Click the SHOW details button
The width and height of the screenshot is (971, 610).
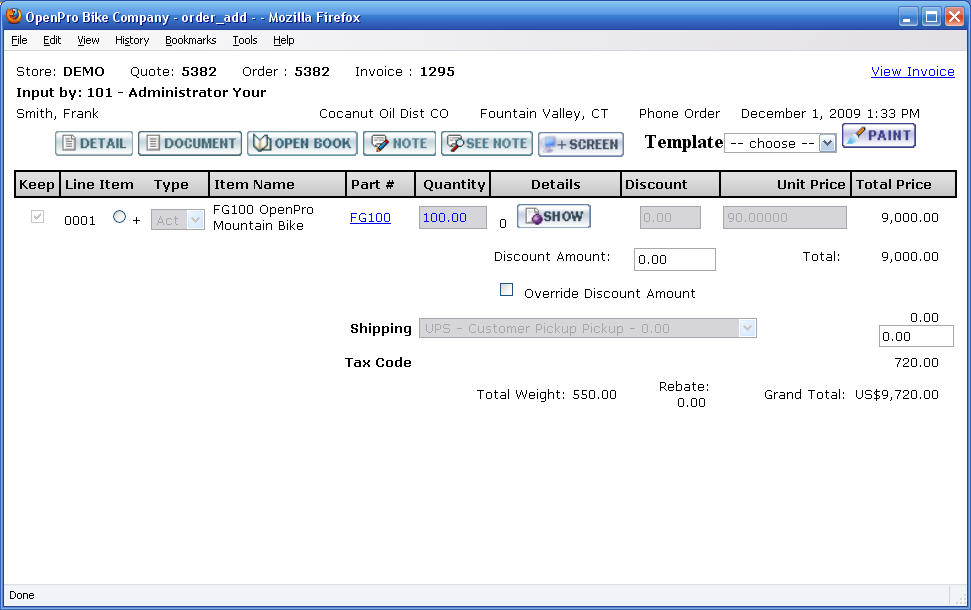pyautogui.click(x=554, y=217)
